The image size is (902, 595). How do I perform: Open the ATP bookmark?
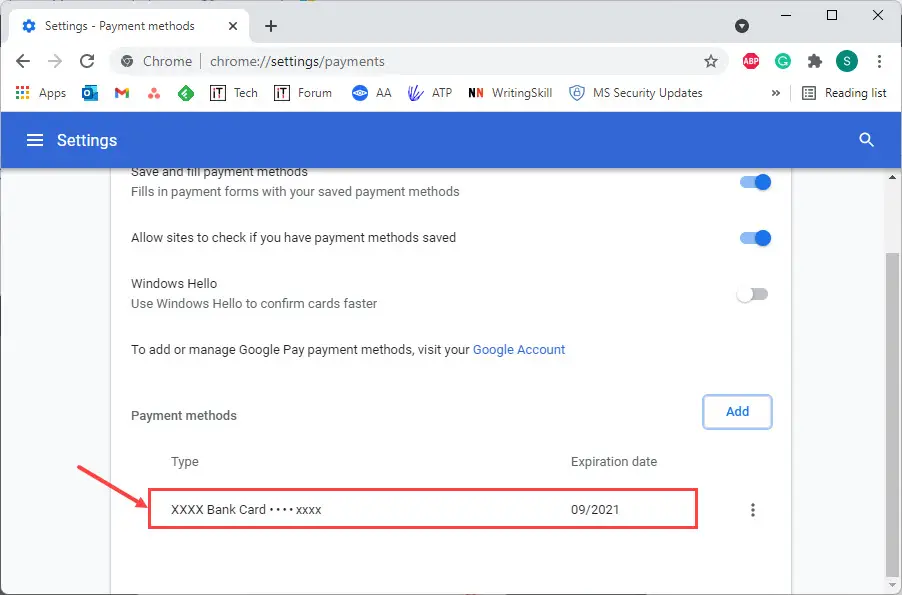coord(430,93)
